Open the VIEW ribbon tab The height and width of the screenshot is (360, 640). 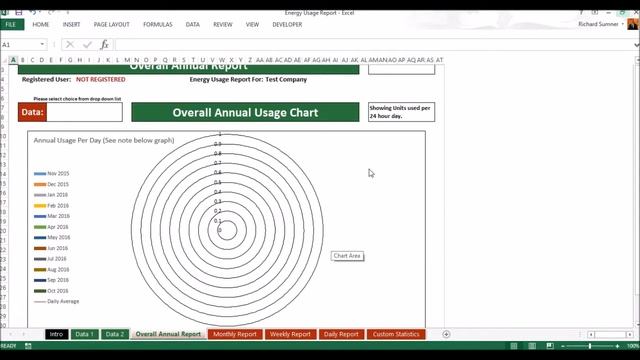point(252,24)
